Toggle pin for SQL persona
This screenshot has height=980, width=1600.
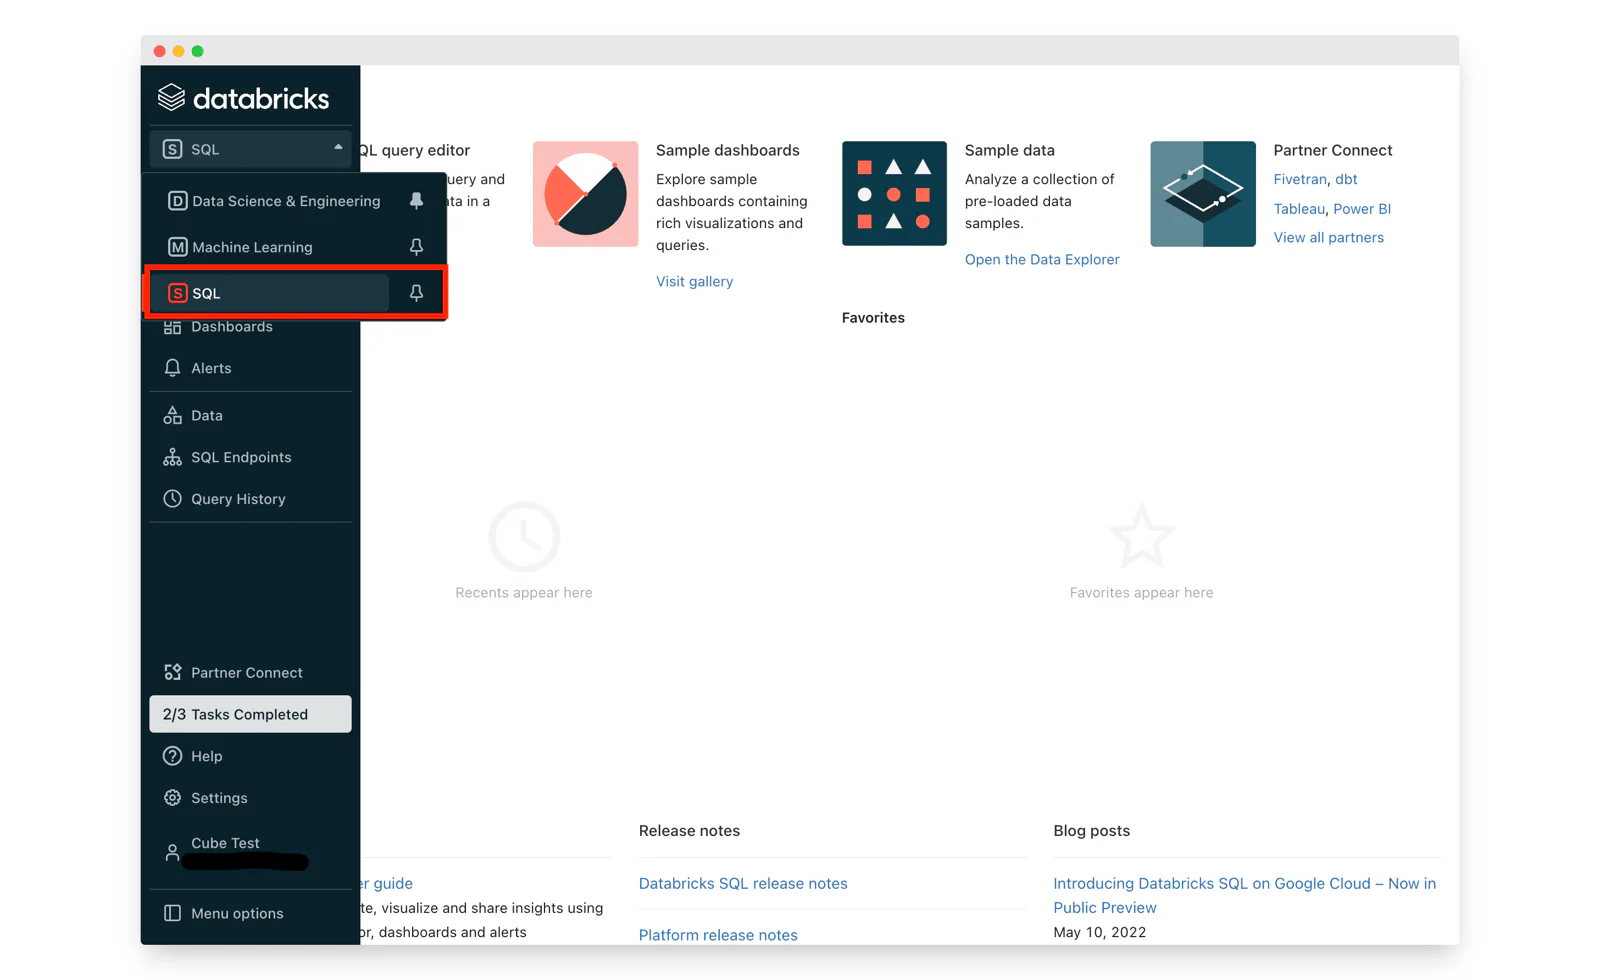coord(416,293)
